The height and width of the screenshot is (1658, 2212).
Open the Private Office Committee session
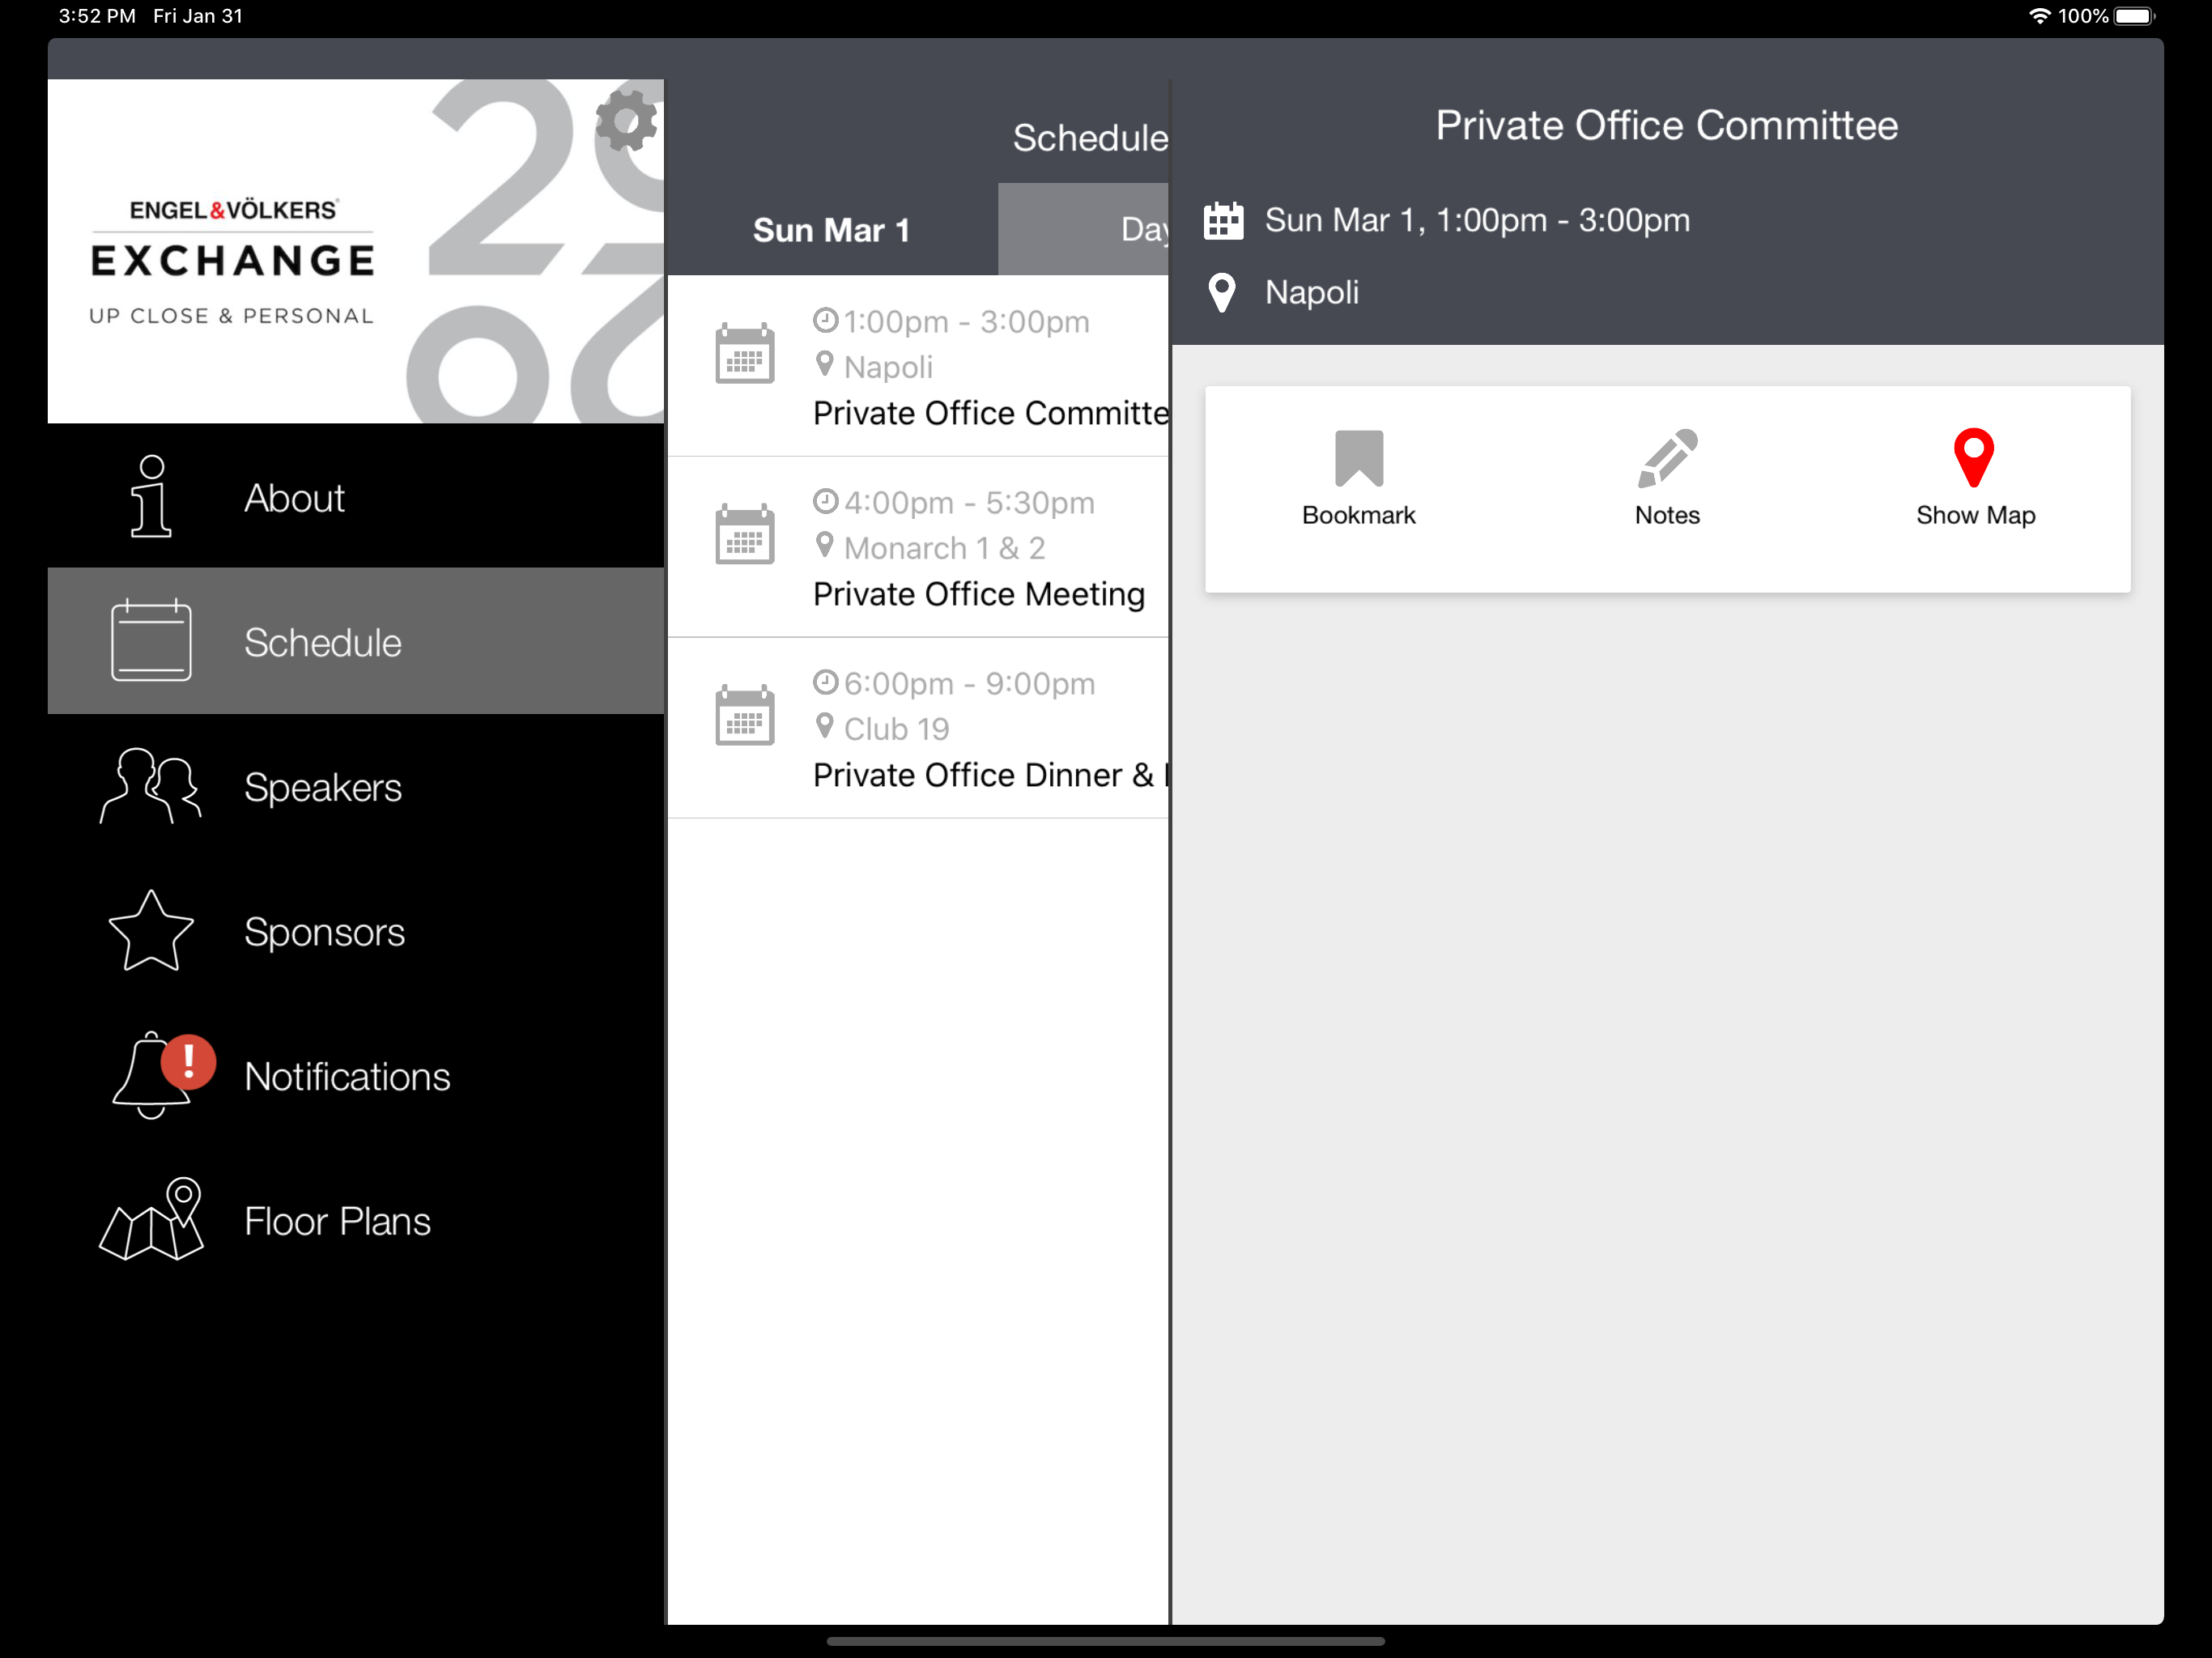918,367
